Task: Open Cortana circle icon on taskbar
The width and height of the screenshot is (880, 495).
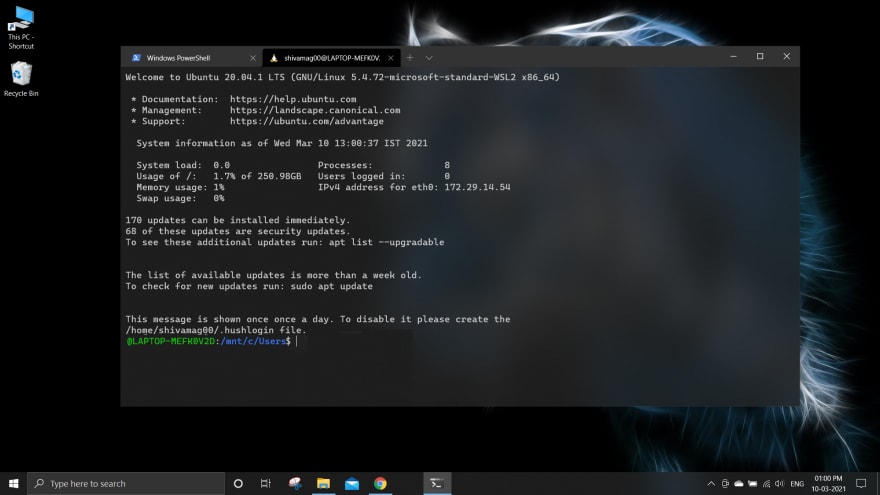Action: point(238,483)
